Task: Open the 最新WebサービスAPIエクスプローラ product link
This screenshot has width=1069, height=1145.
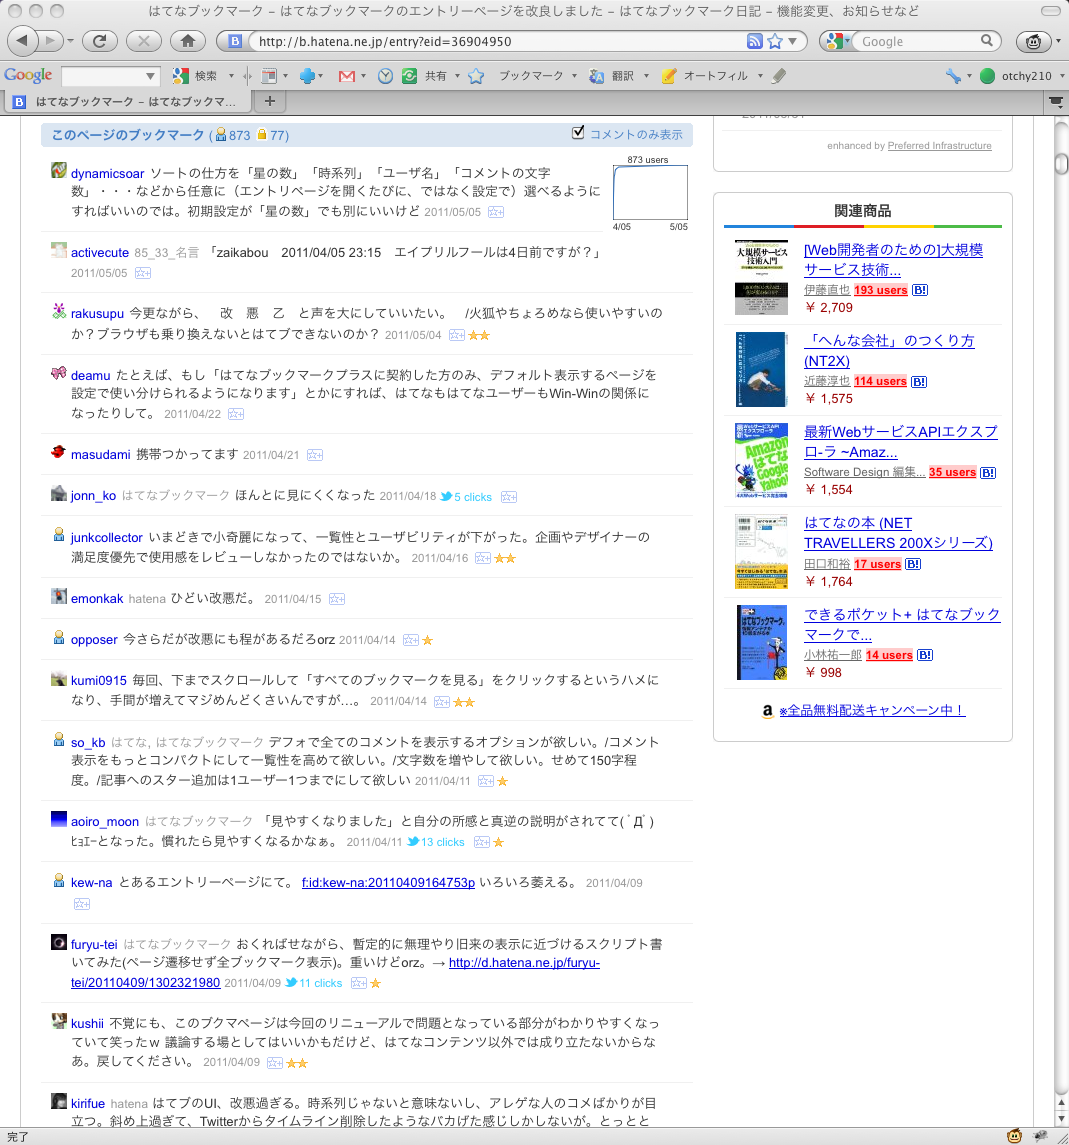Action: (x=900, y=442)
